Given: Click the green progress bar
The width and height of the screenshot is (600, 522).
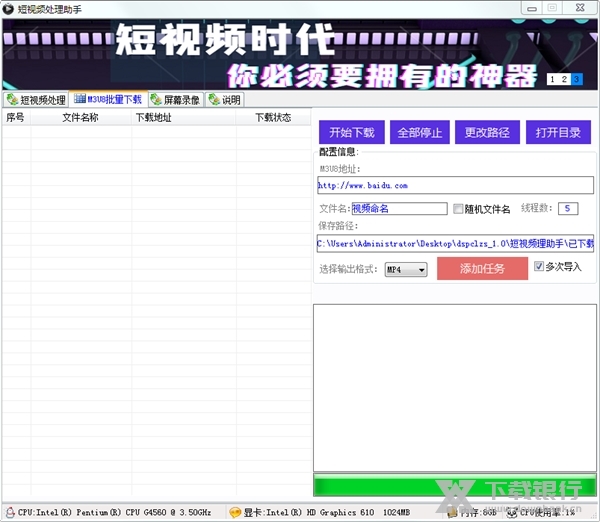Looking at the screenshot, I should coord(454,485).
